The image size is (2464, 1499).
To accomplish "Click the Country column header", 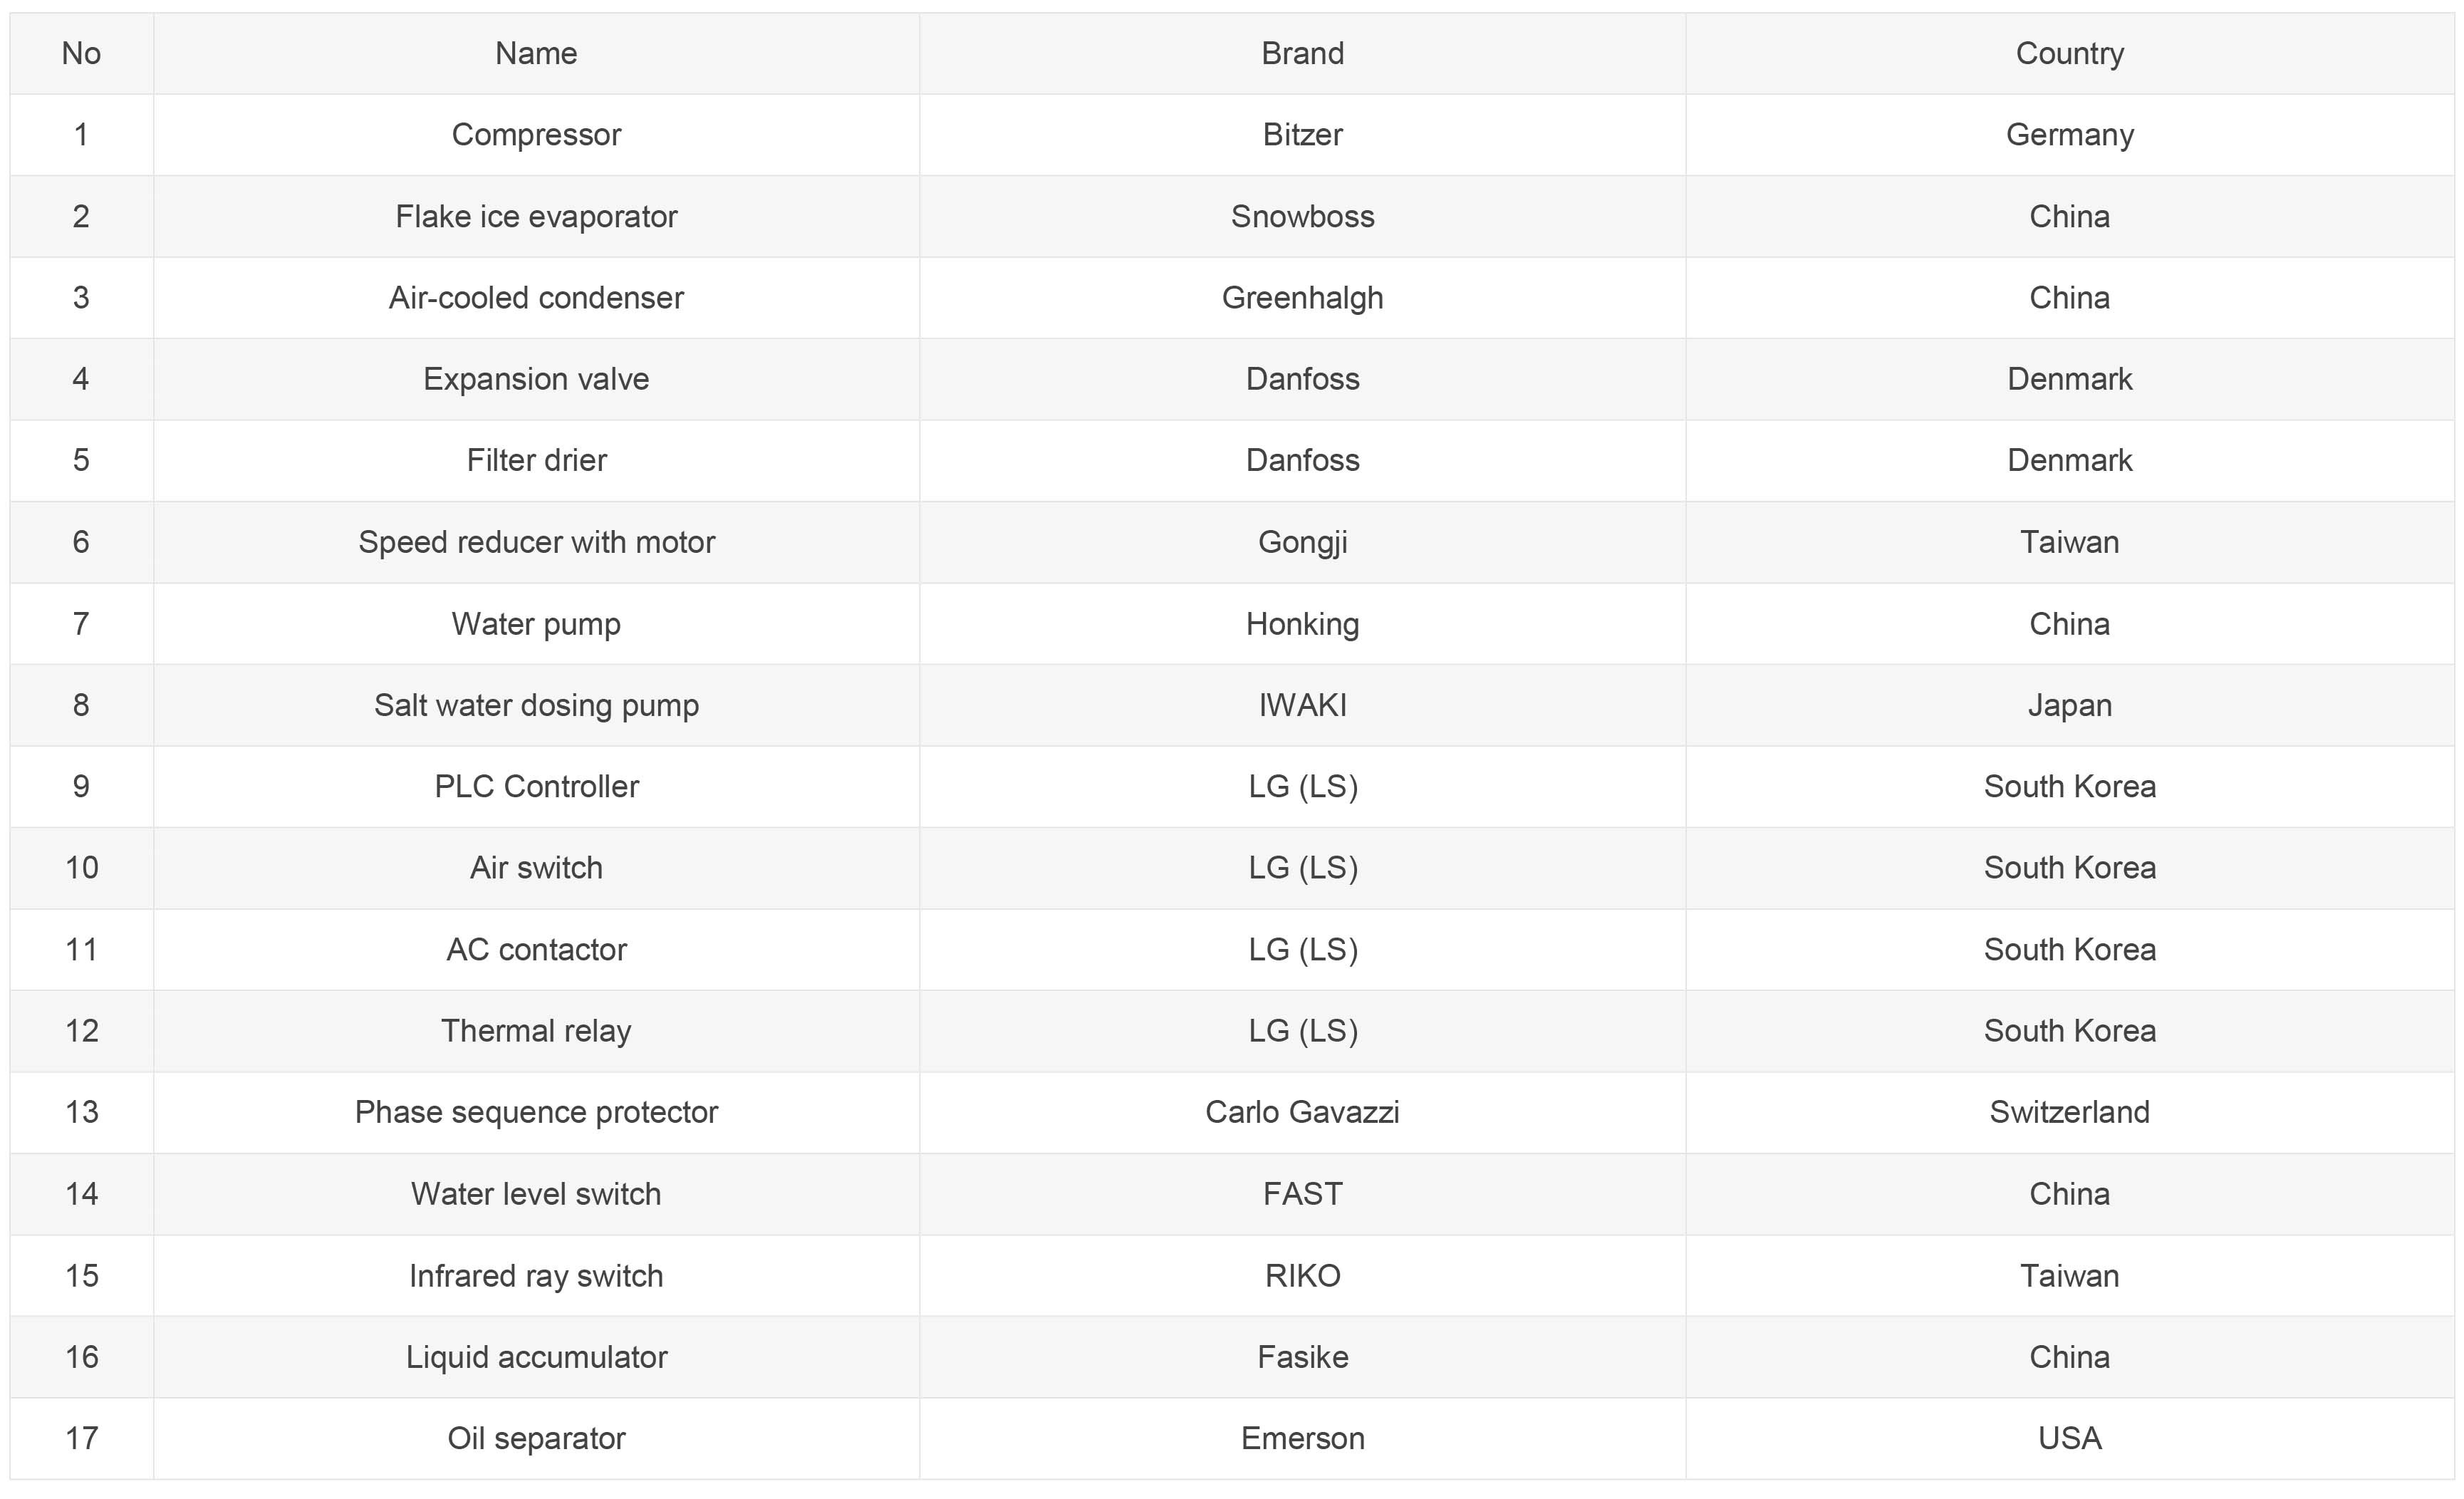I will click(2069, 53).
